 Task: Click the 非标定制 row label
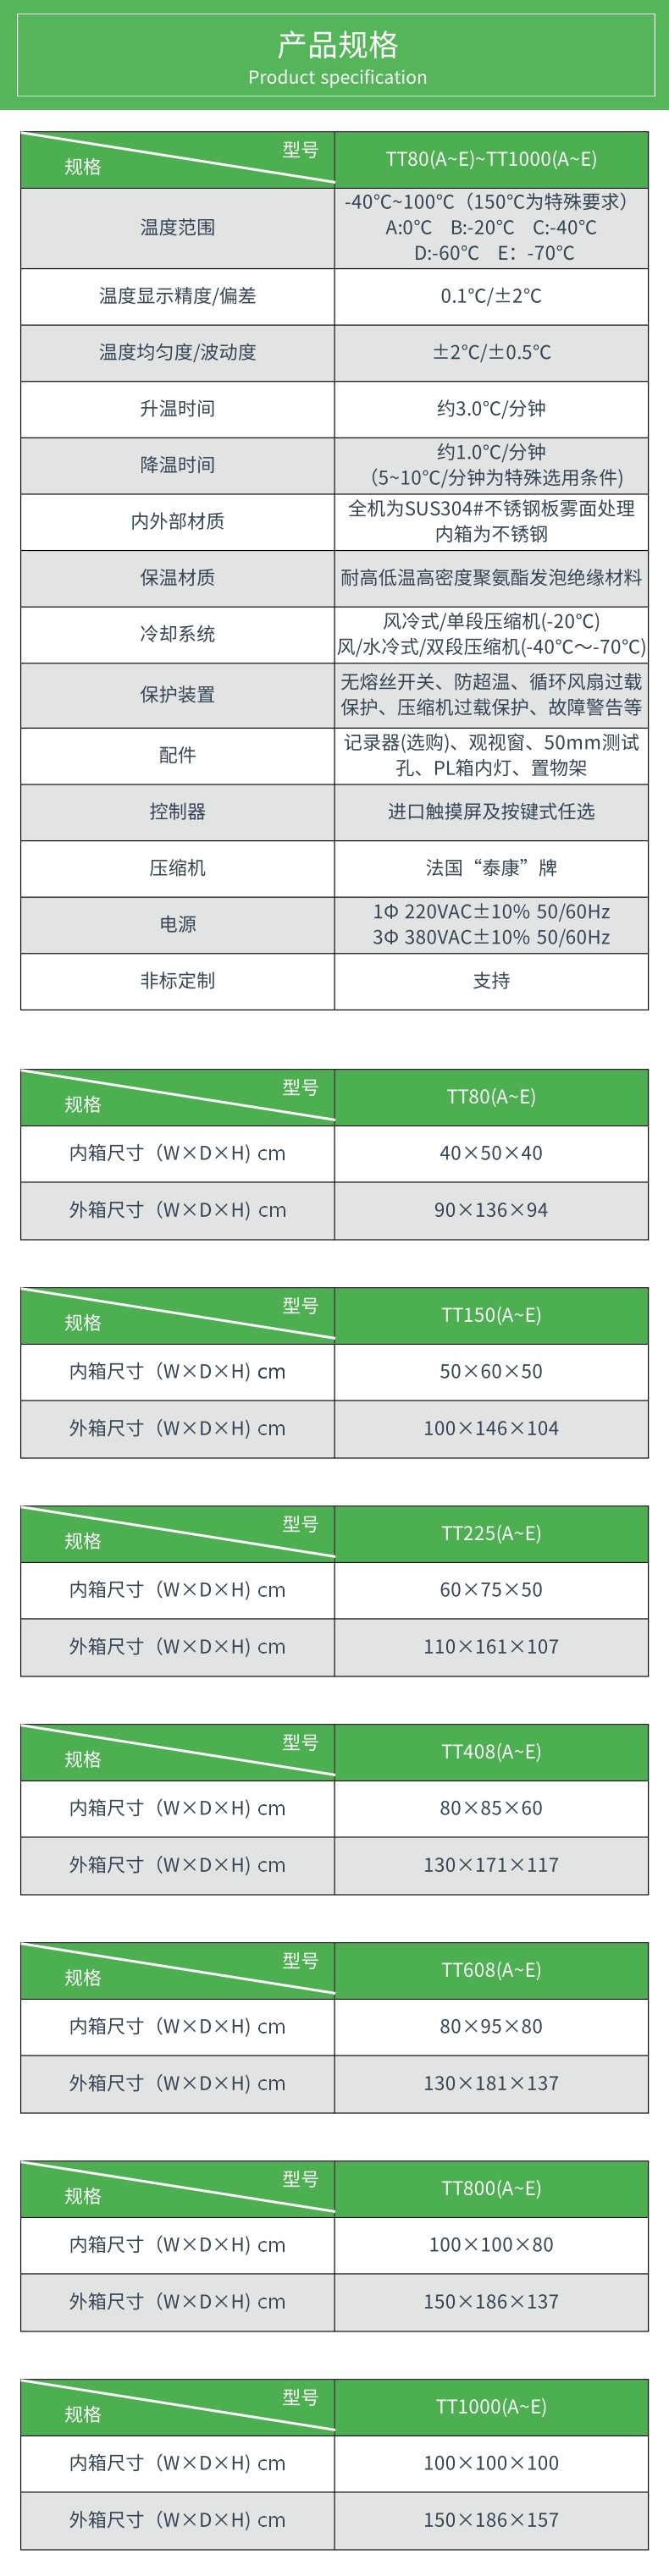pyautogui.click(x=177, y=981)
